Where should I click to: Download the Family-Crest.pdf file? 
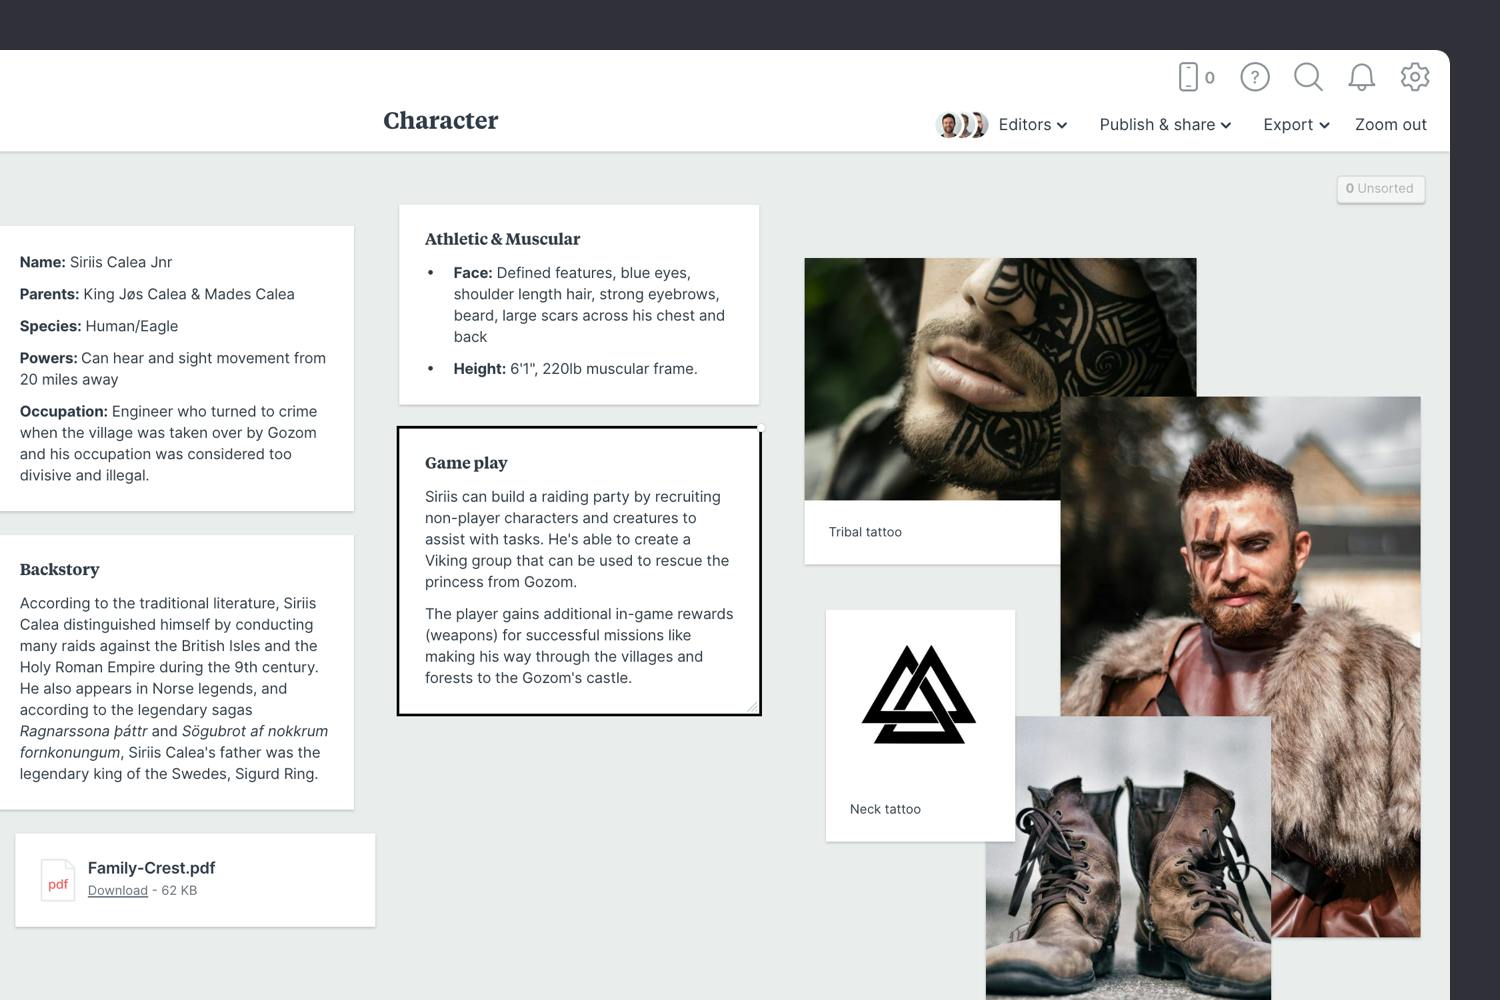tap(117, 890)
